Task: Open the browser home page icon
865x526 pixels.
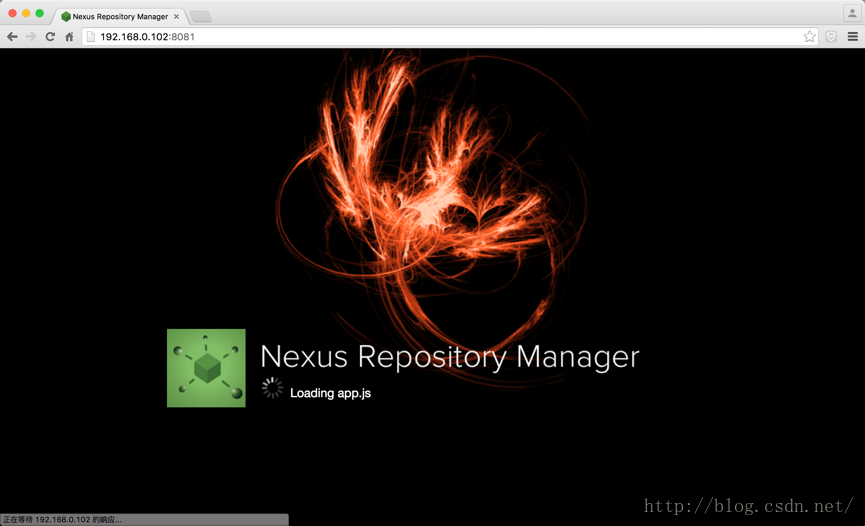Action: tap(69, 36)
